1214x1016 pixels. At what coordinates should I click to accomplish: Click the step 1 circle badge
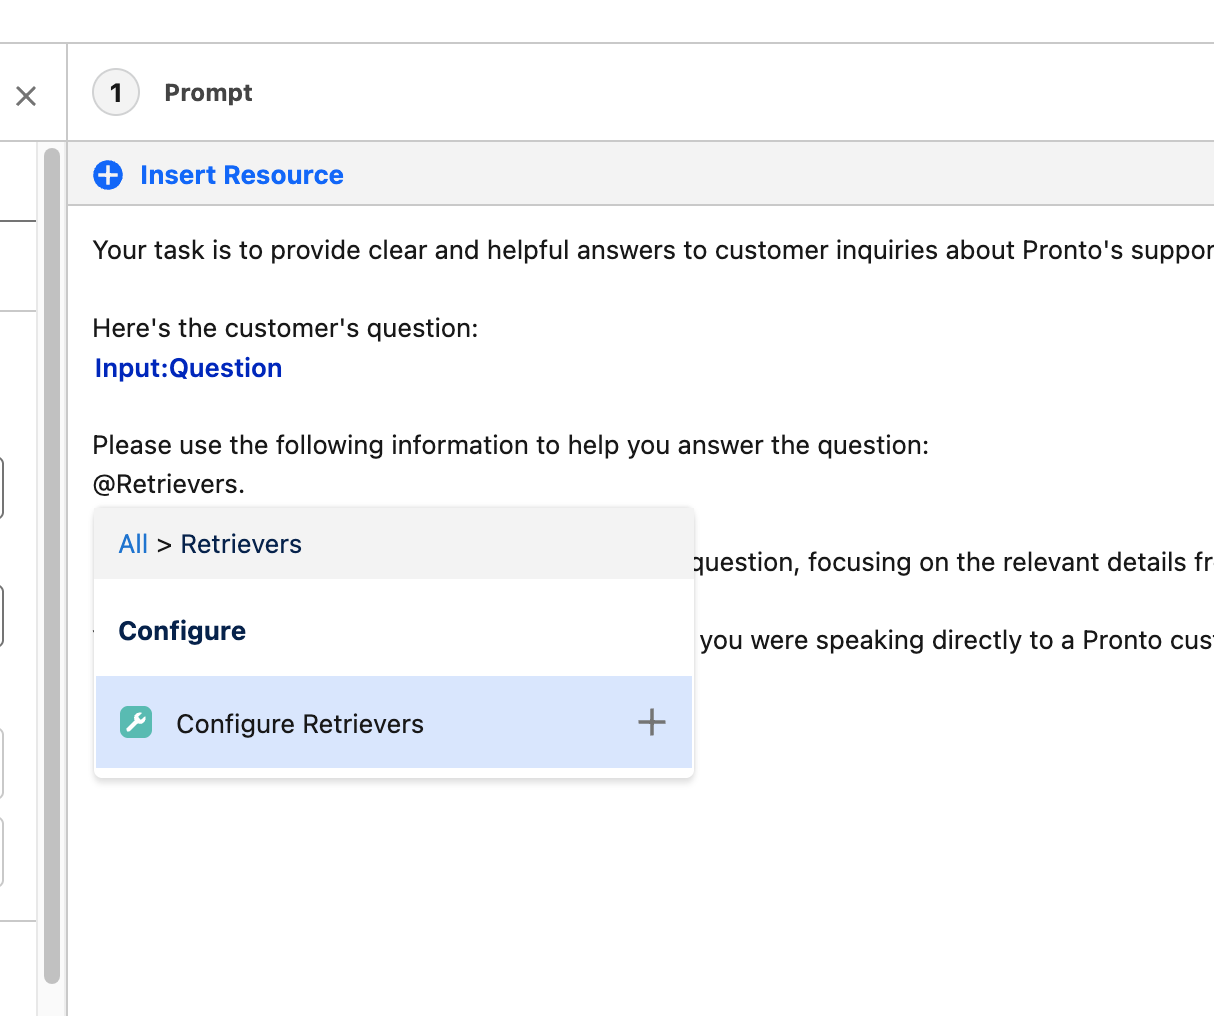click(116, 93)
